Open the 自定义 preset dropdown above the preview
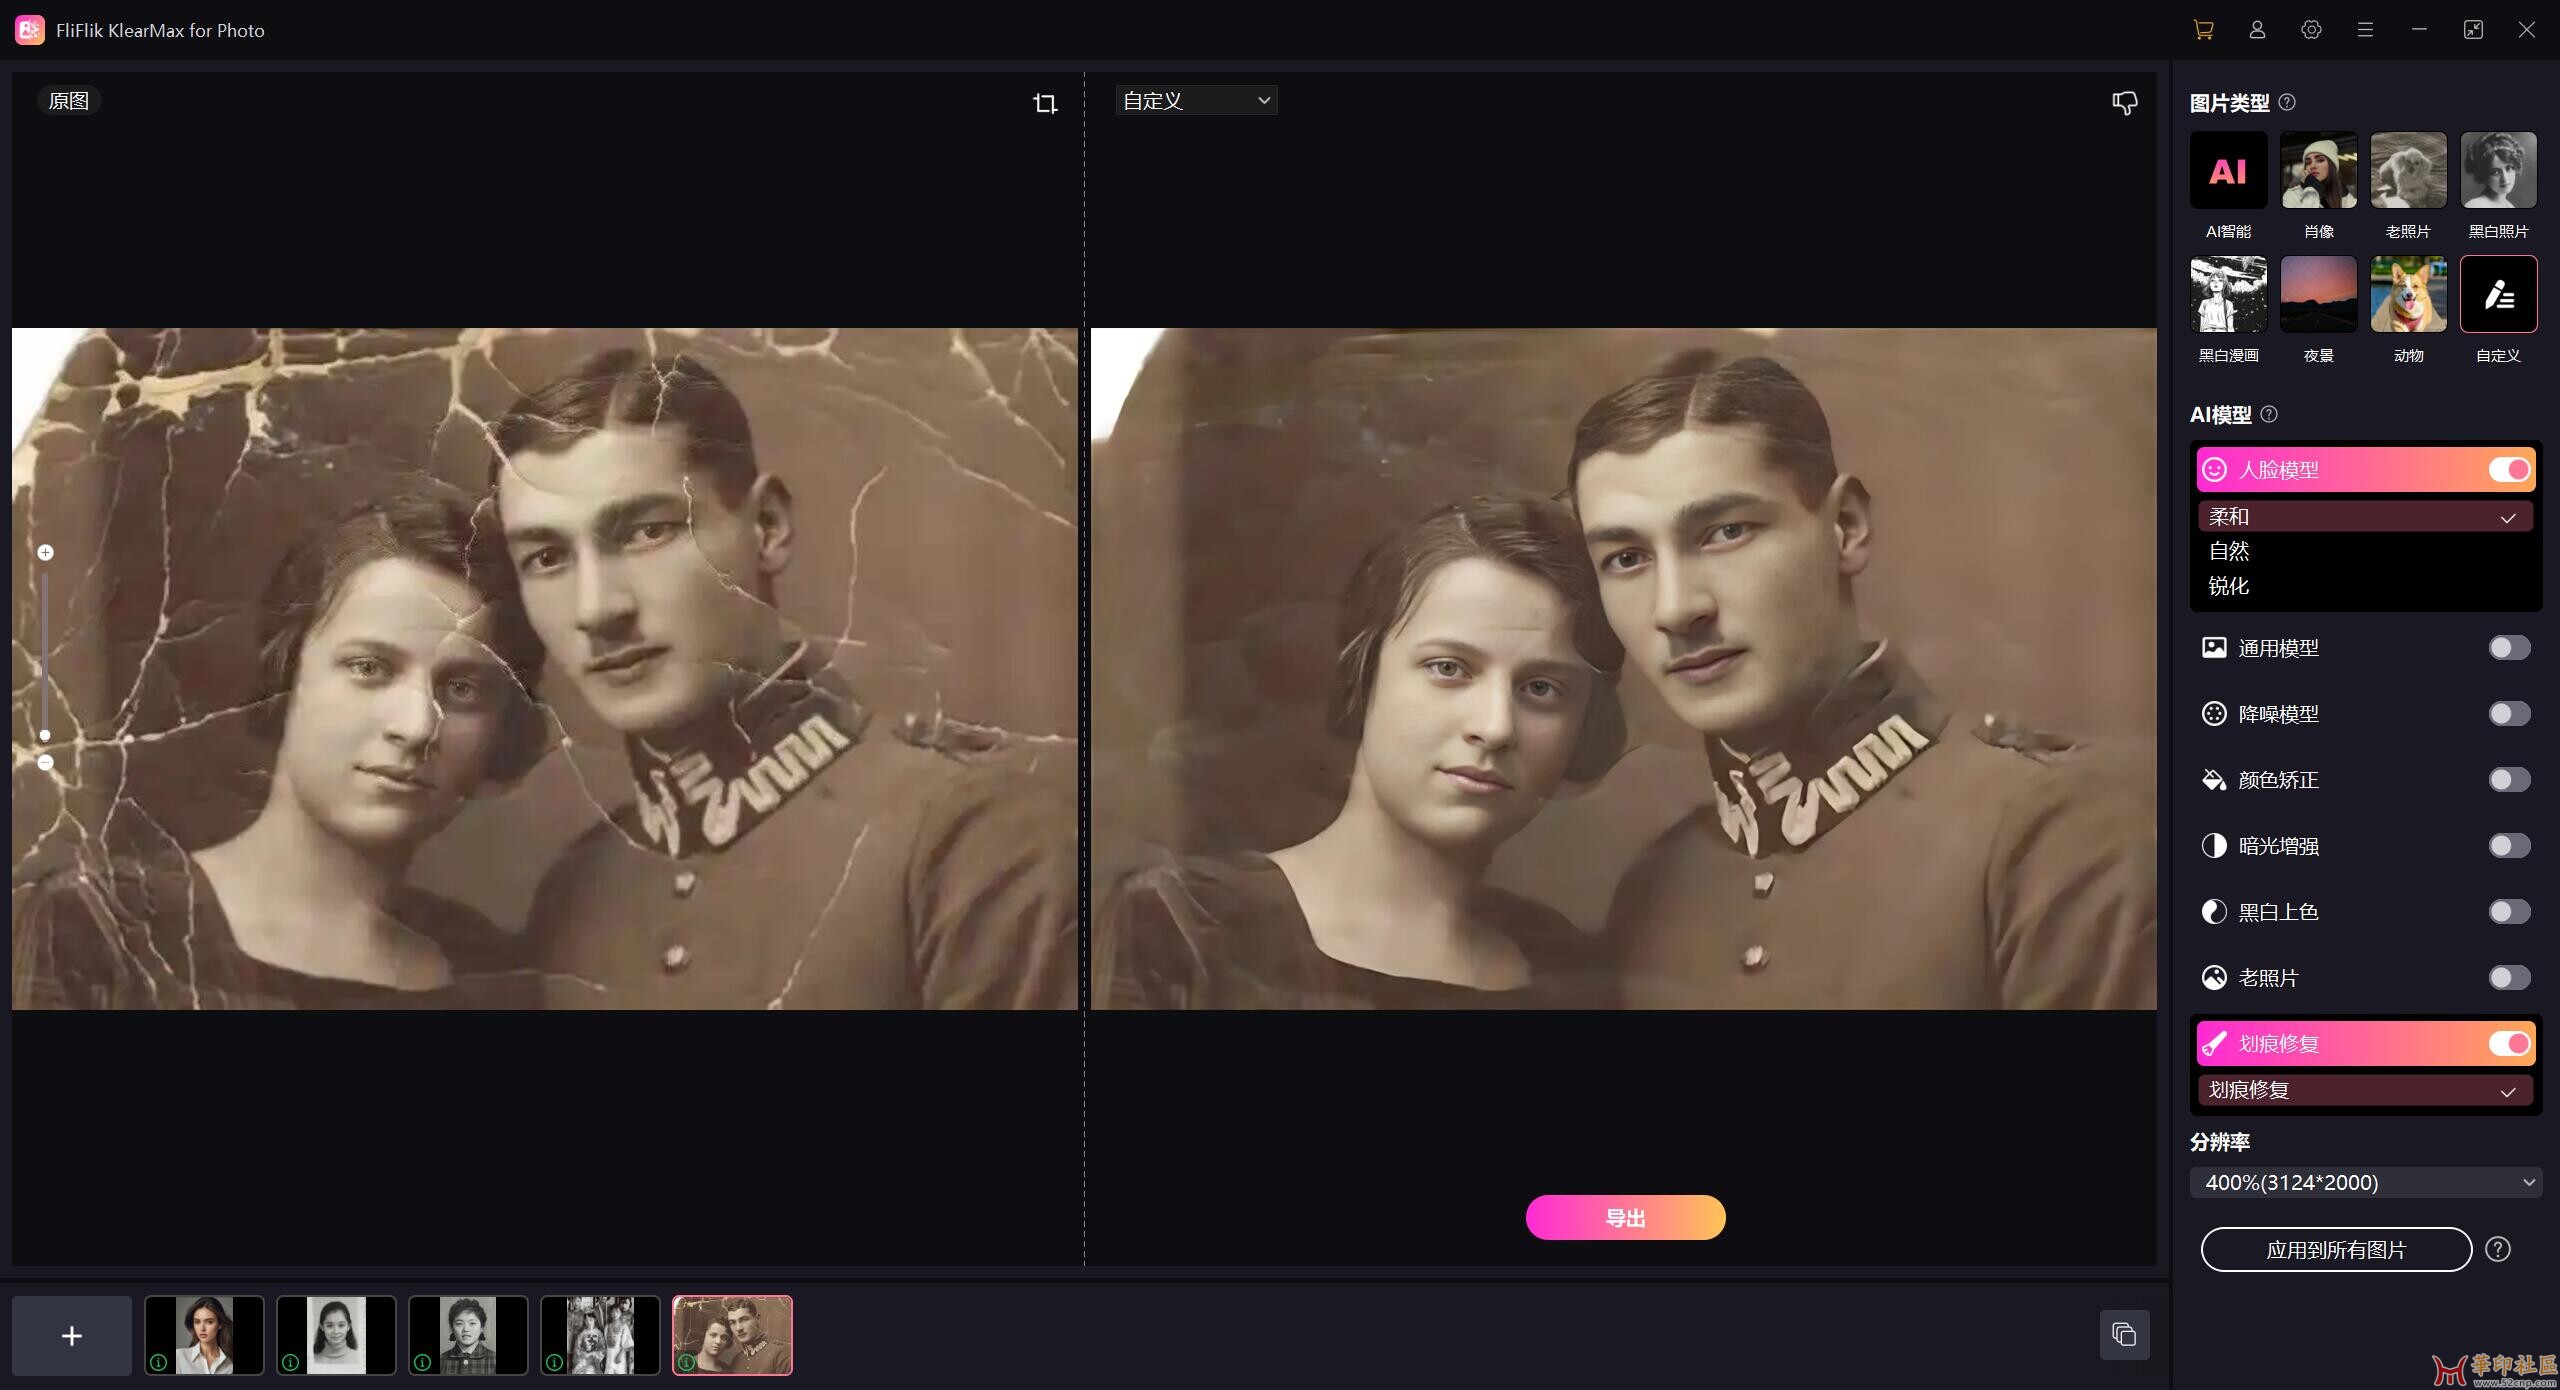Viewport: 2560px width, 1390px height. coord(1196,101)
